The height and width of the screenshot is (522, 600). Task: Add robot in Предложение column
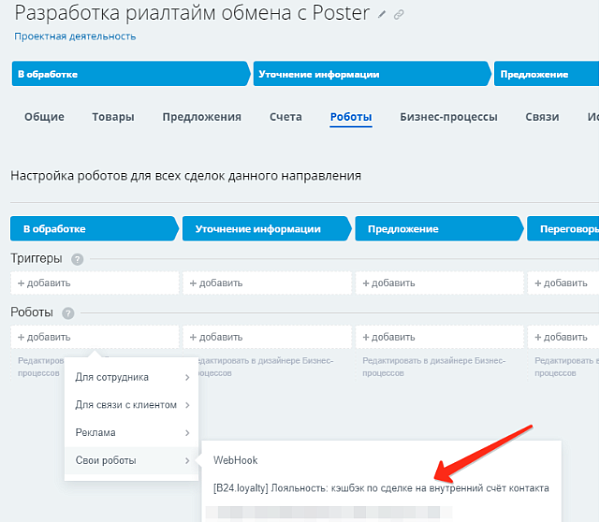(x=439, y=337)
